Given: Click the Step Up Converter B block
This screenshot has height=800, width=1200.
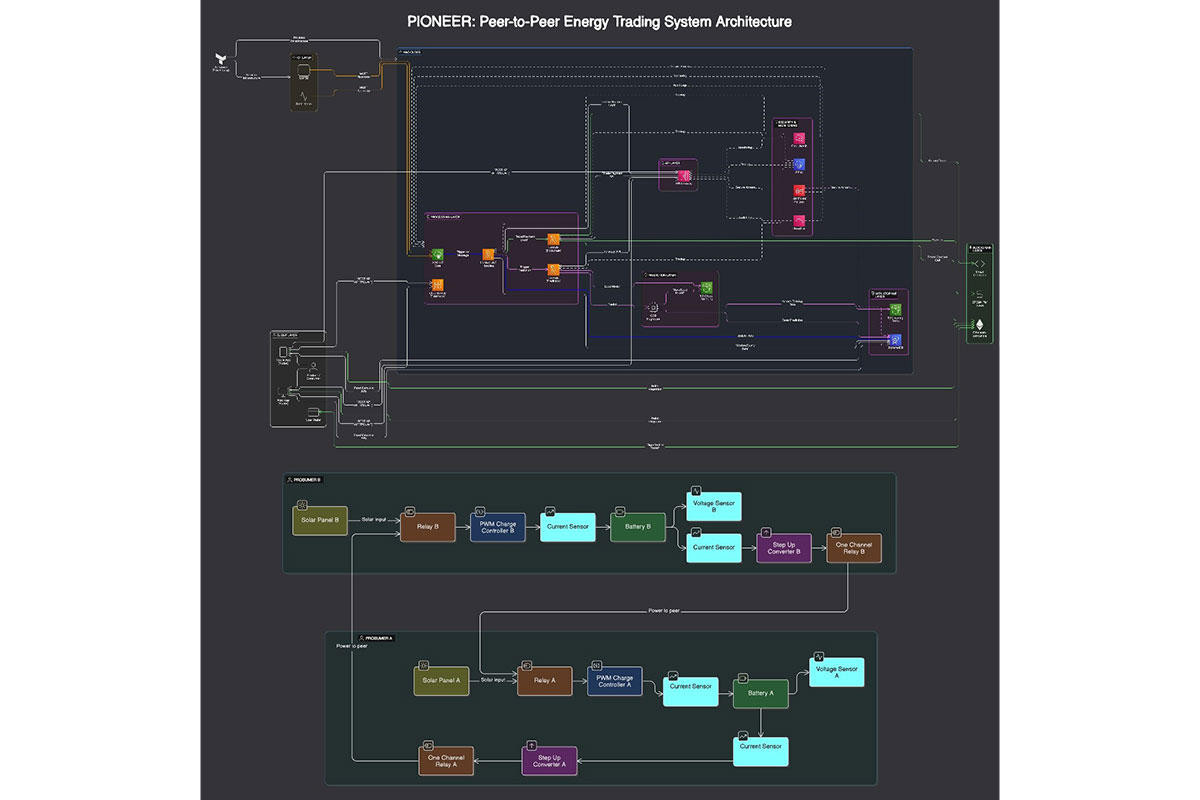Looking at the screenshot, I should coord(784,548).
